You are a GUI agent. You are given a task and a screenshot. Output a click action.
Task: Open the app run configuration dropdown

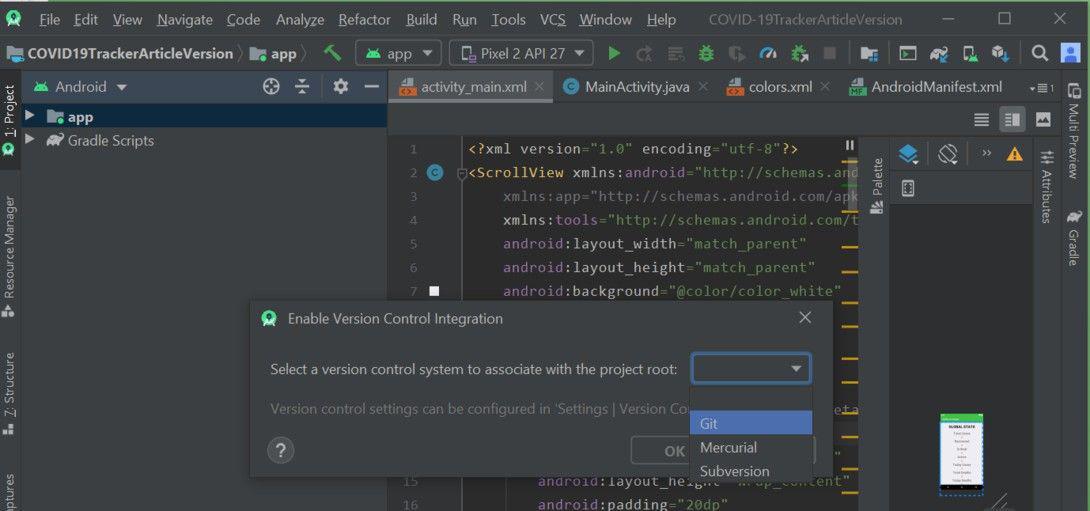[398, 54]
